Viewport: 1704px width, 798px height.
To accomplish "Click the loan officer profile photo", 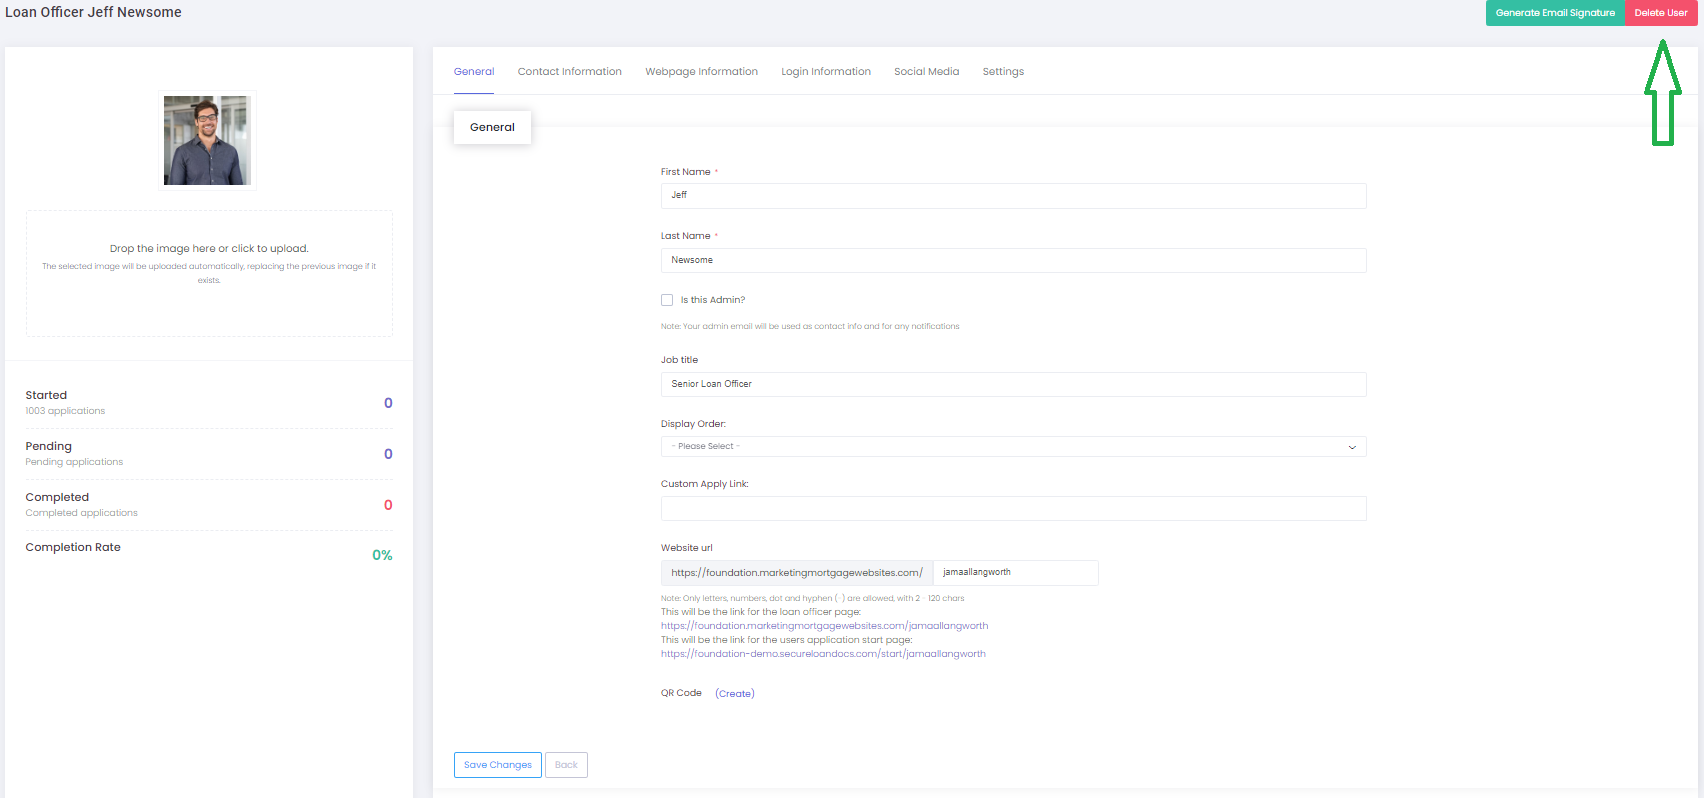I will (x=207, y=140).
